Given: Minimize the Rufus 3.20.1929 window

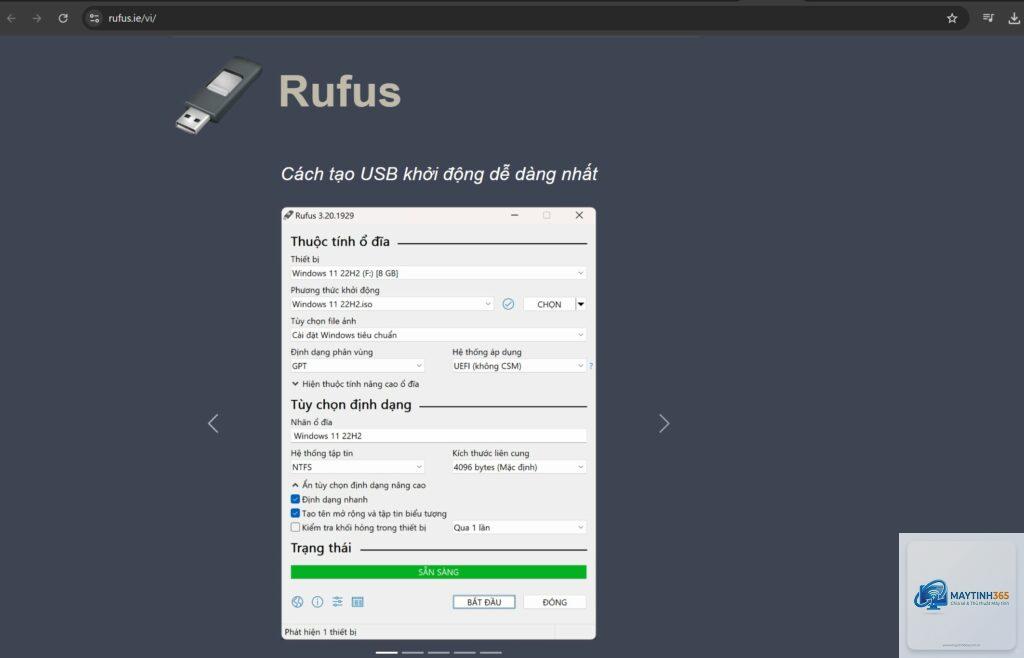Looking at the screenshot, I should coord(515,215).
